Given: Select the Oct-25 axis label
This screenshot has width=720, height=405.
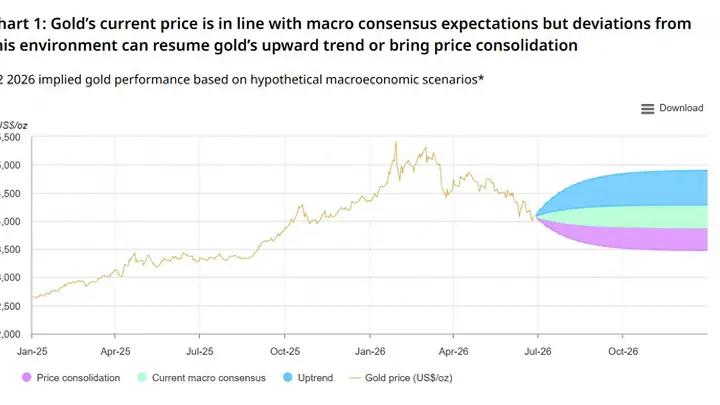Looking at the screenshot, I should click(285, 351).
